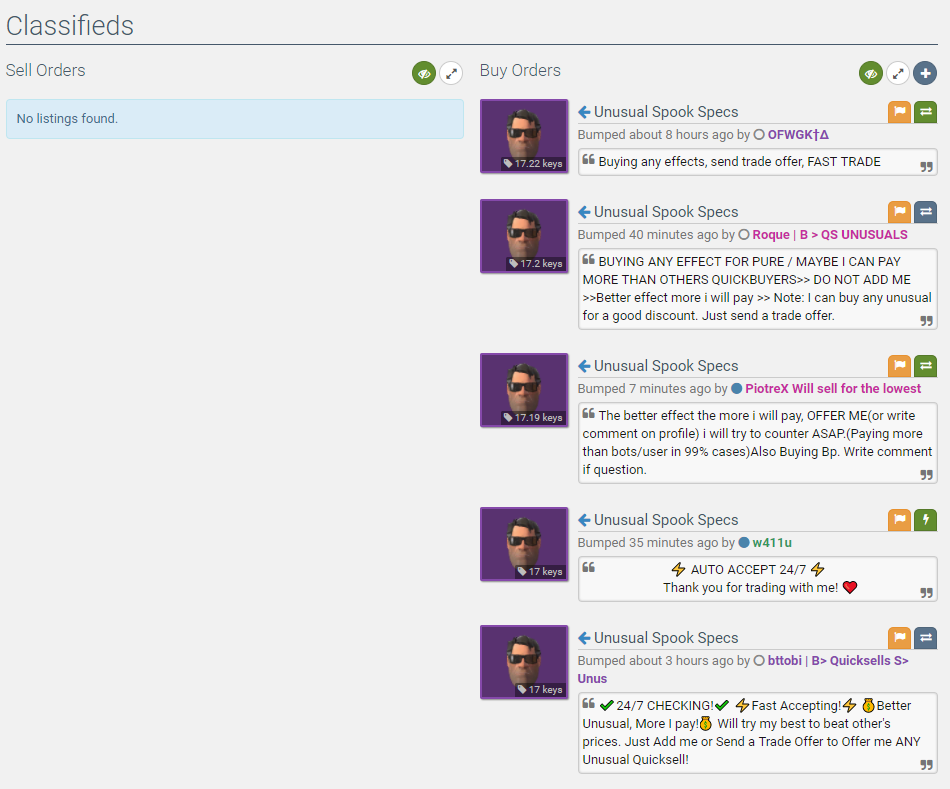Viewport: 950px width, 789px height.
Task: Report w411u listing with flag icon
Action: pos(900,519)
